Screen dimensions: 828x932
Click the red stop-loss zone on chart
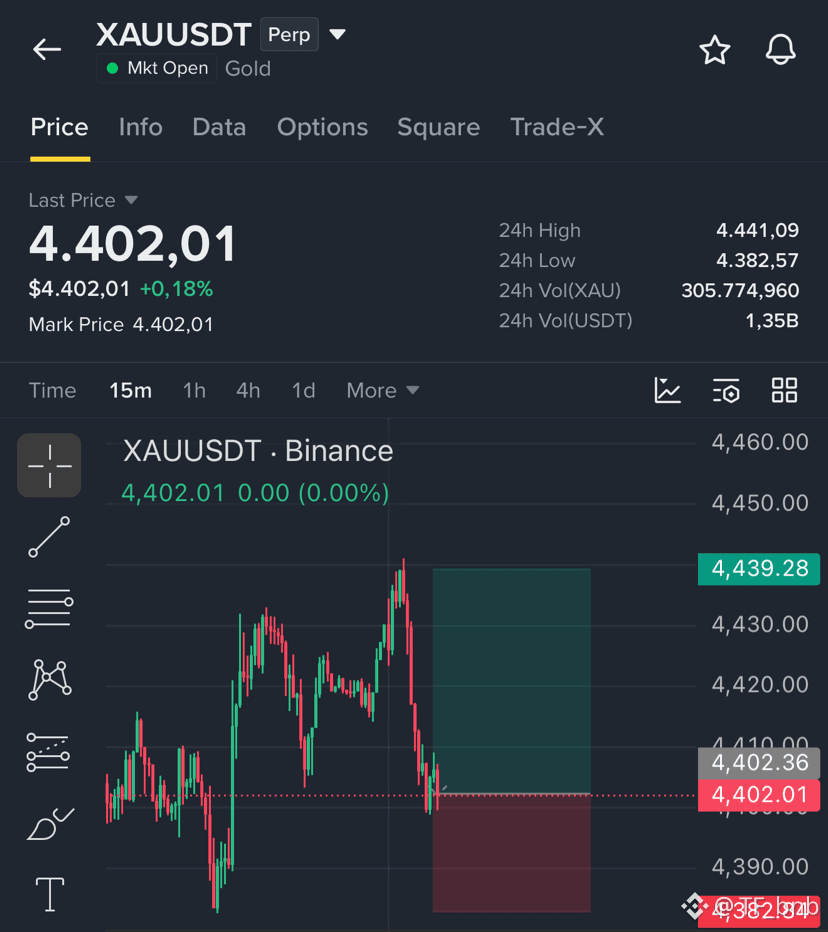pos(512,853)
